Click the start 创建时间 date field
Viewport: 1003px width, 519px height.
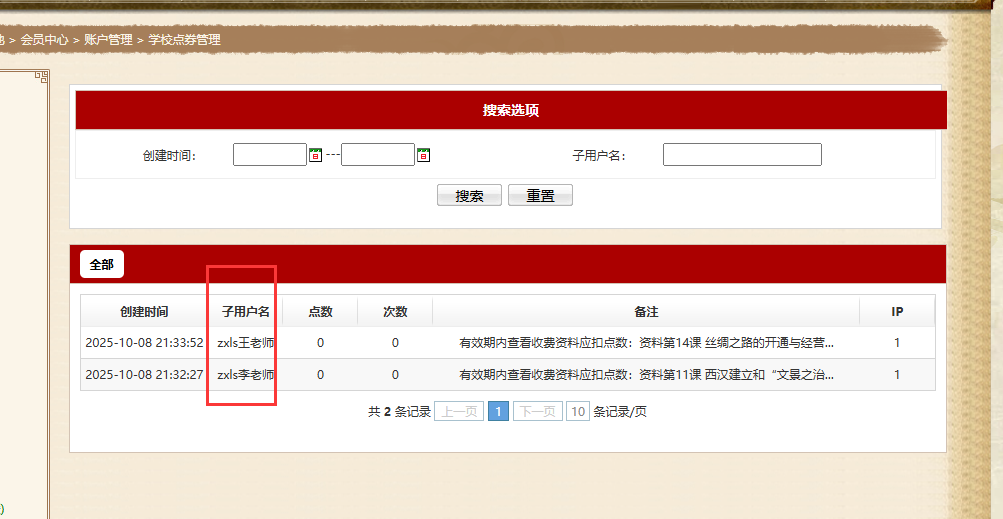(x=269, y=155)
